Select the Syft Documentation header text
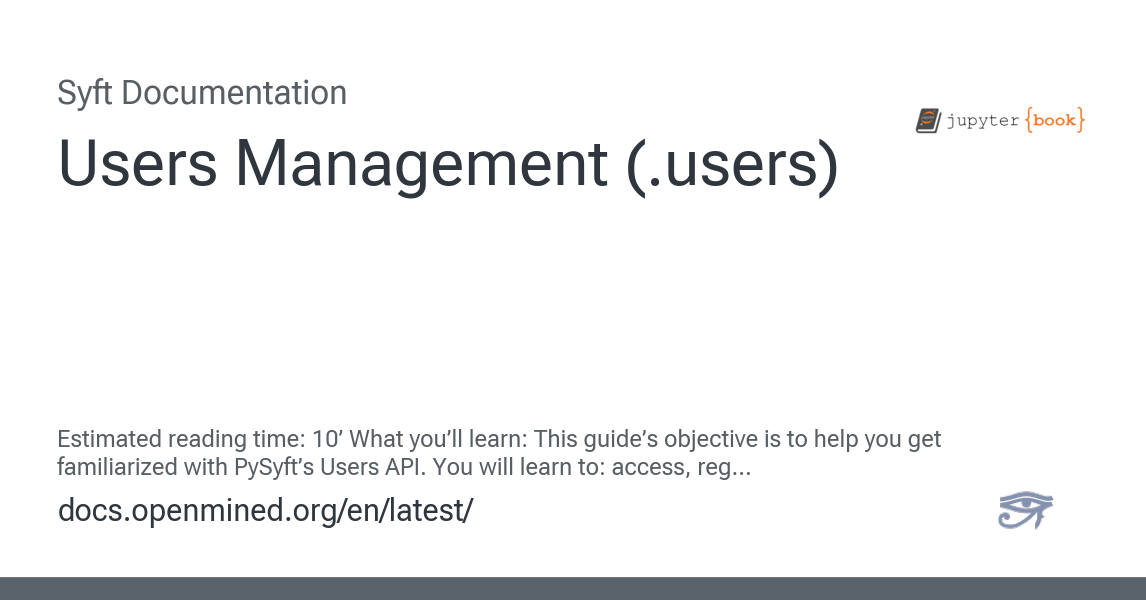 pos(202,93)
